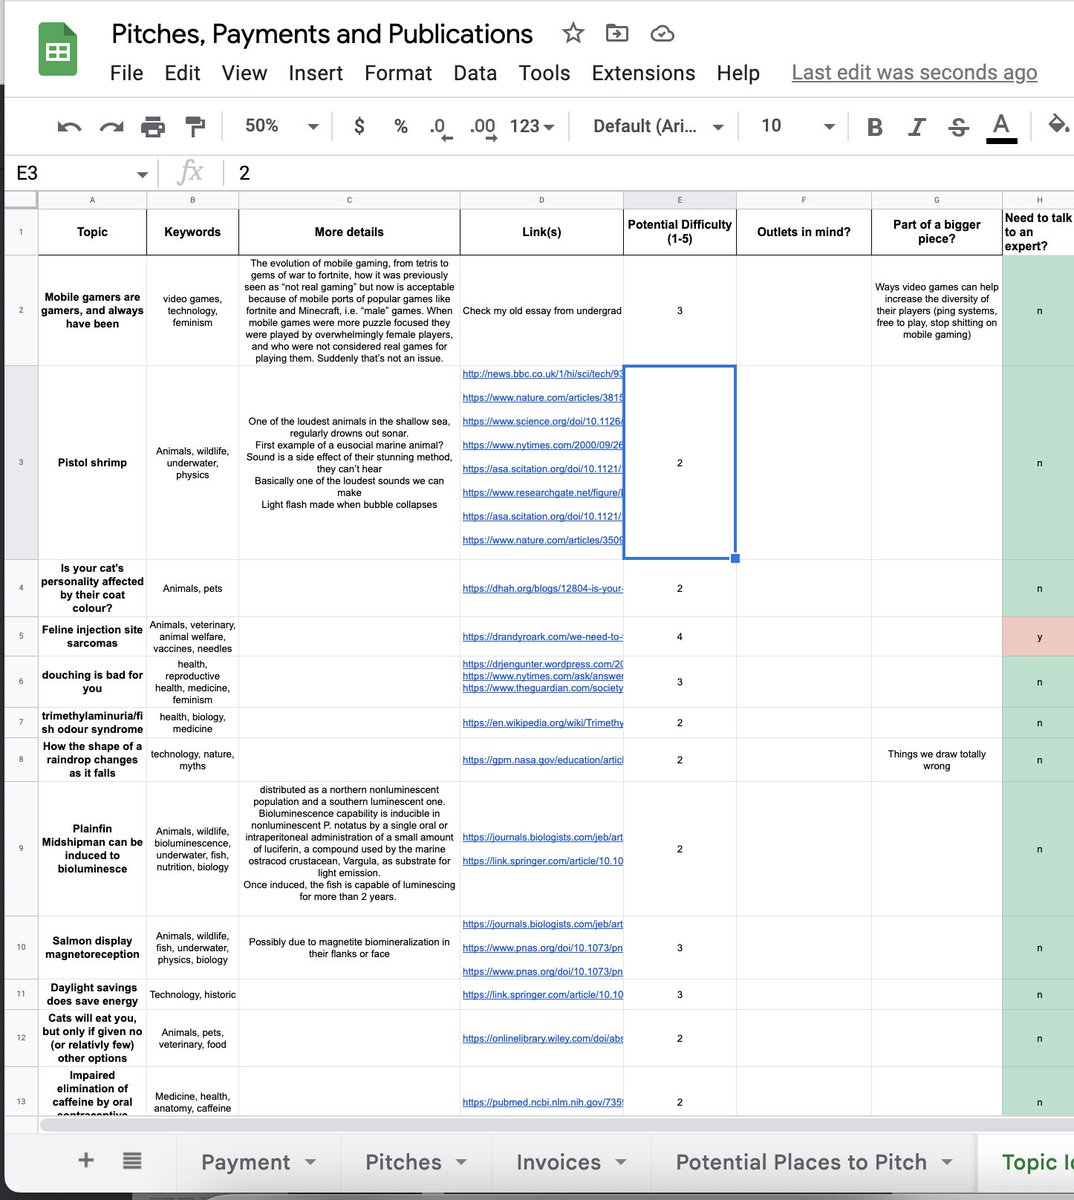
Task: Print the spreadsheet
Action: (x=153, y=126)
